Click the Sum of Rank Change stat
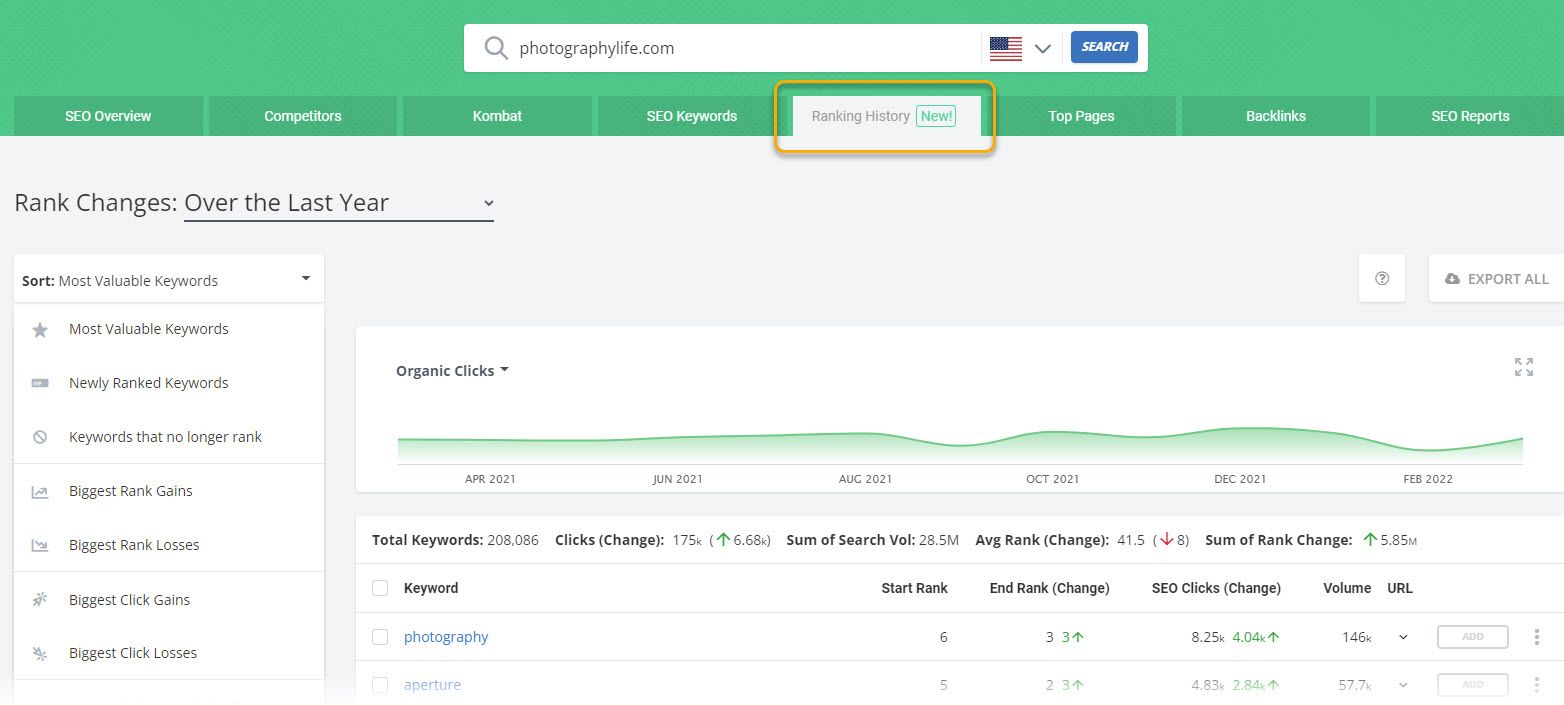1564x705 pixels. (x=1311, y=540)
